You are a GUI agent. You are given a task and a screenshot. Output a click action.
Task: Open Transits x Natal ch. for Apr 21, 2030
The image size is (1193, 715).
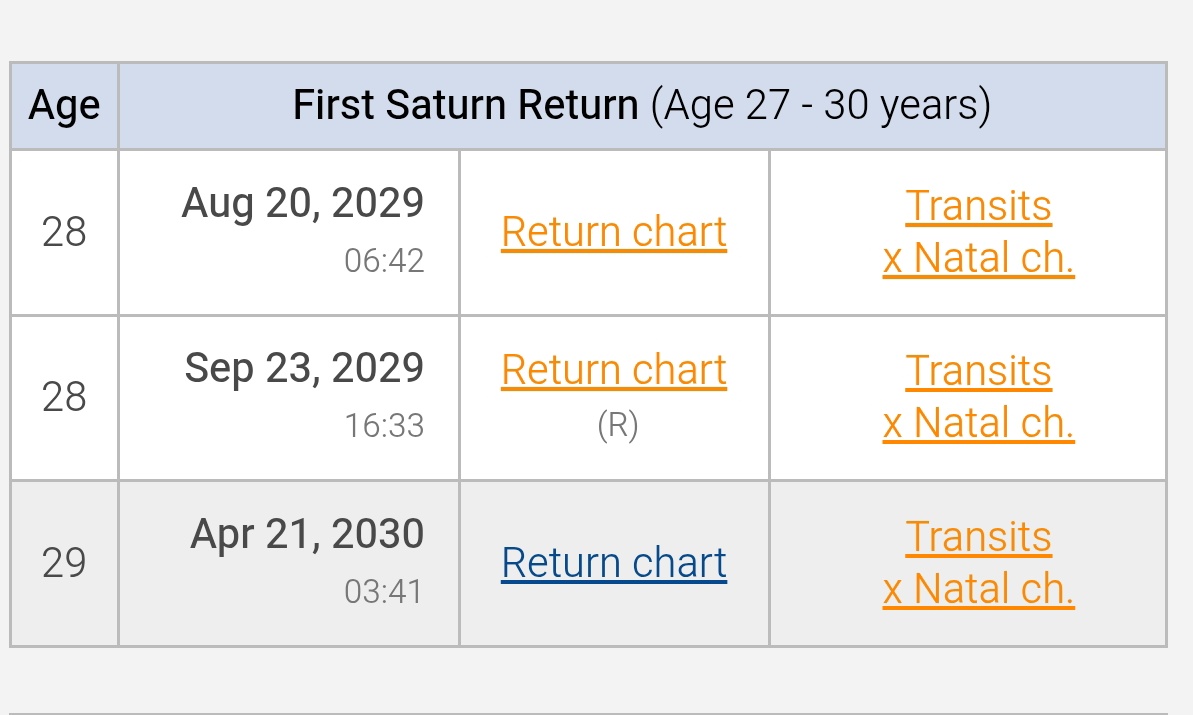978,563
